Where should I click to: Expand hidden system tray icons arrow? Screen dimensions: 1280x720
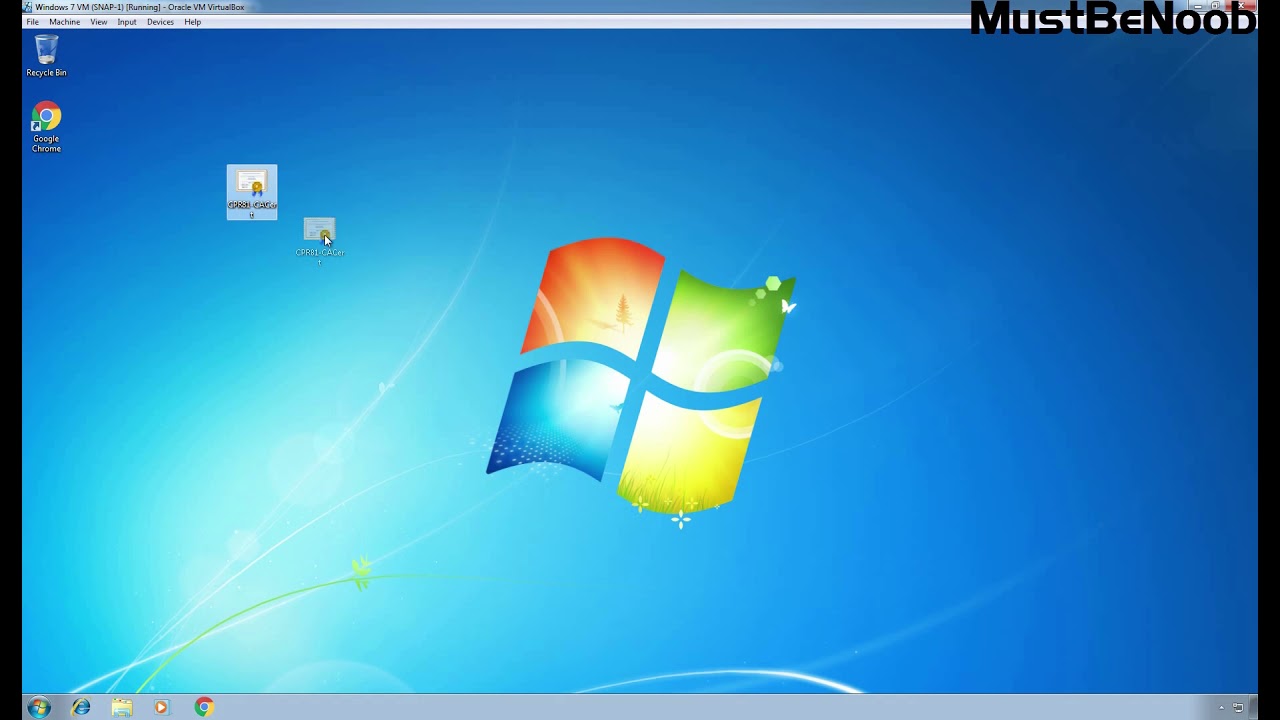point(1221,708)
